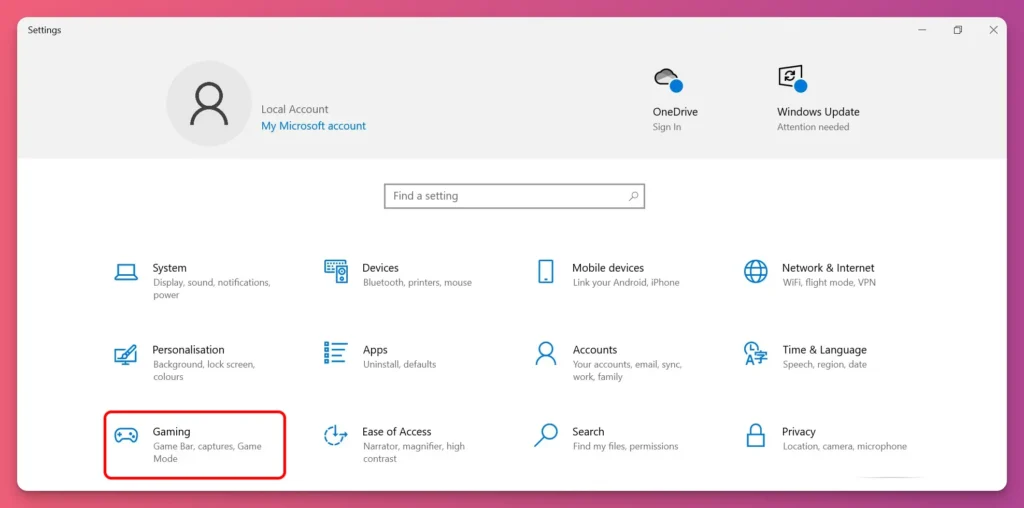Open the Personalisation category title
This screenshot has height=508, width=1024.
pos(189,350)
